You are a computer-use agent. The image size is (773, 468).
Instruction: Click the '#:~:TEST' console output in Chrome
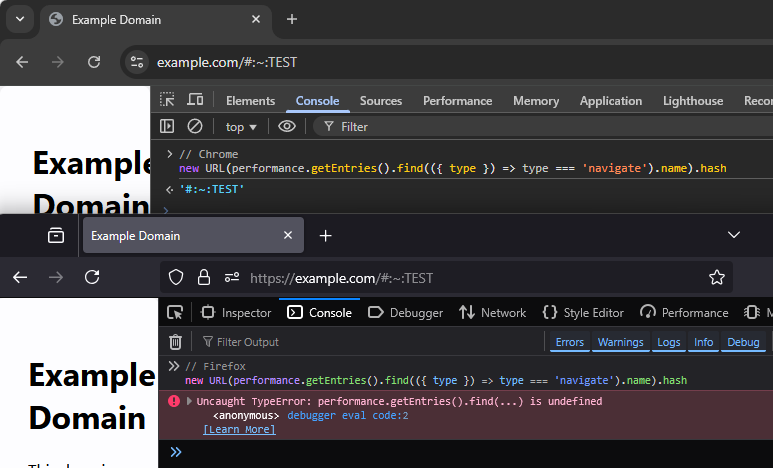pyautogui.click(x=212, y=189)
